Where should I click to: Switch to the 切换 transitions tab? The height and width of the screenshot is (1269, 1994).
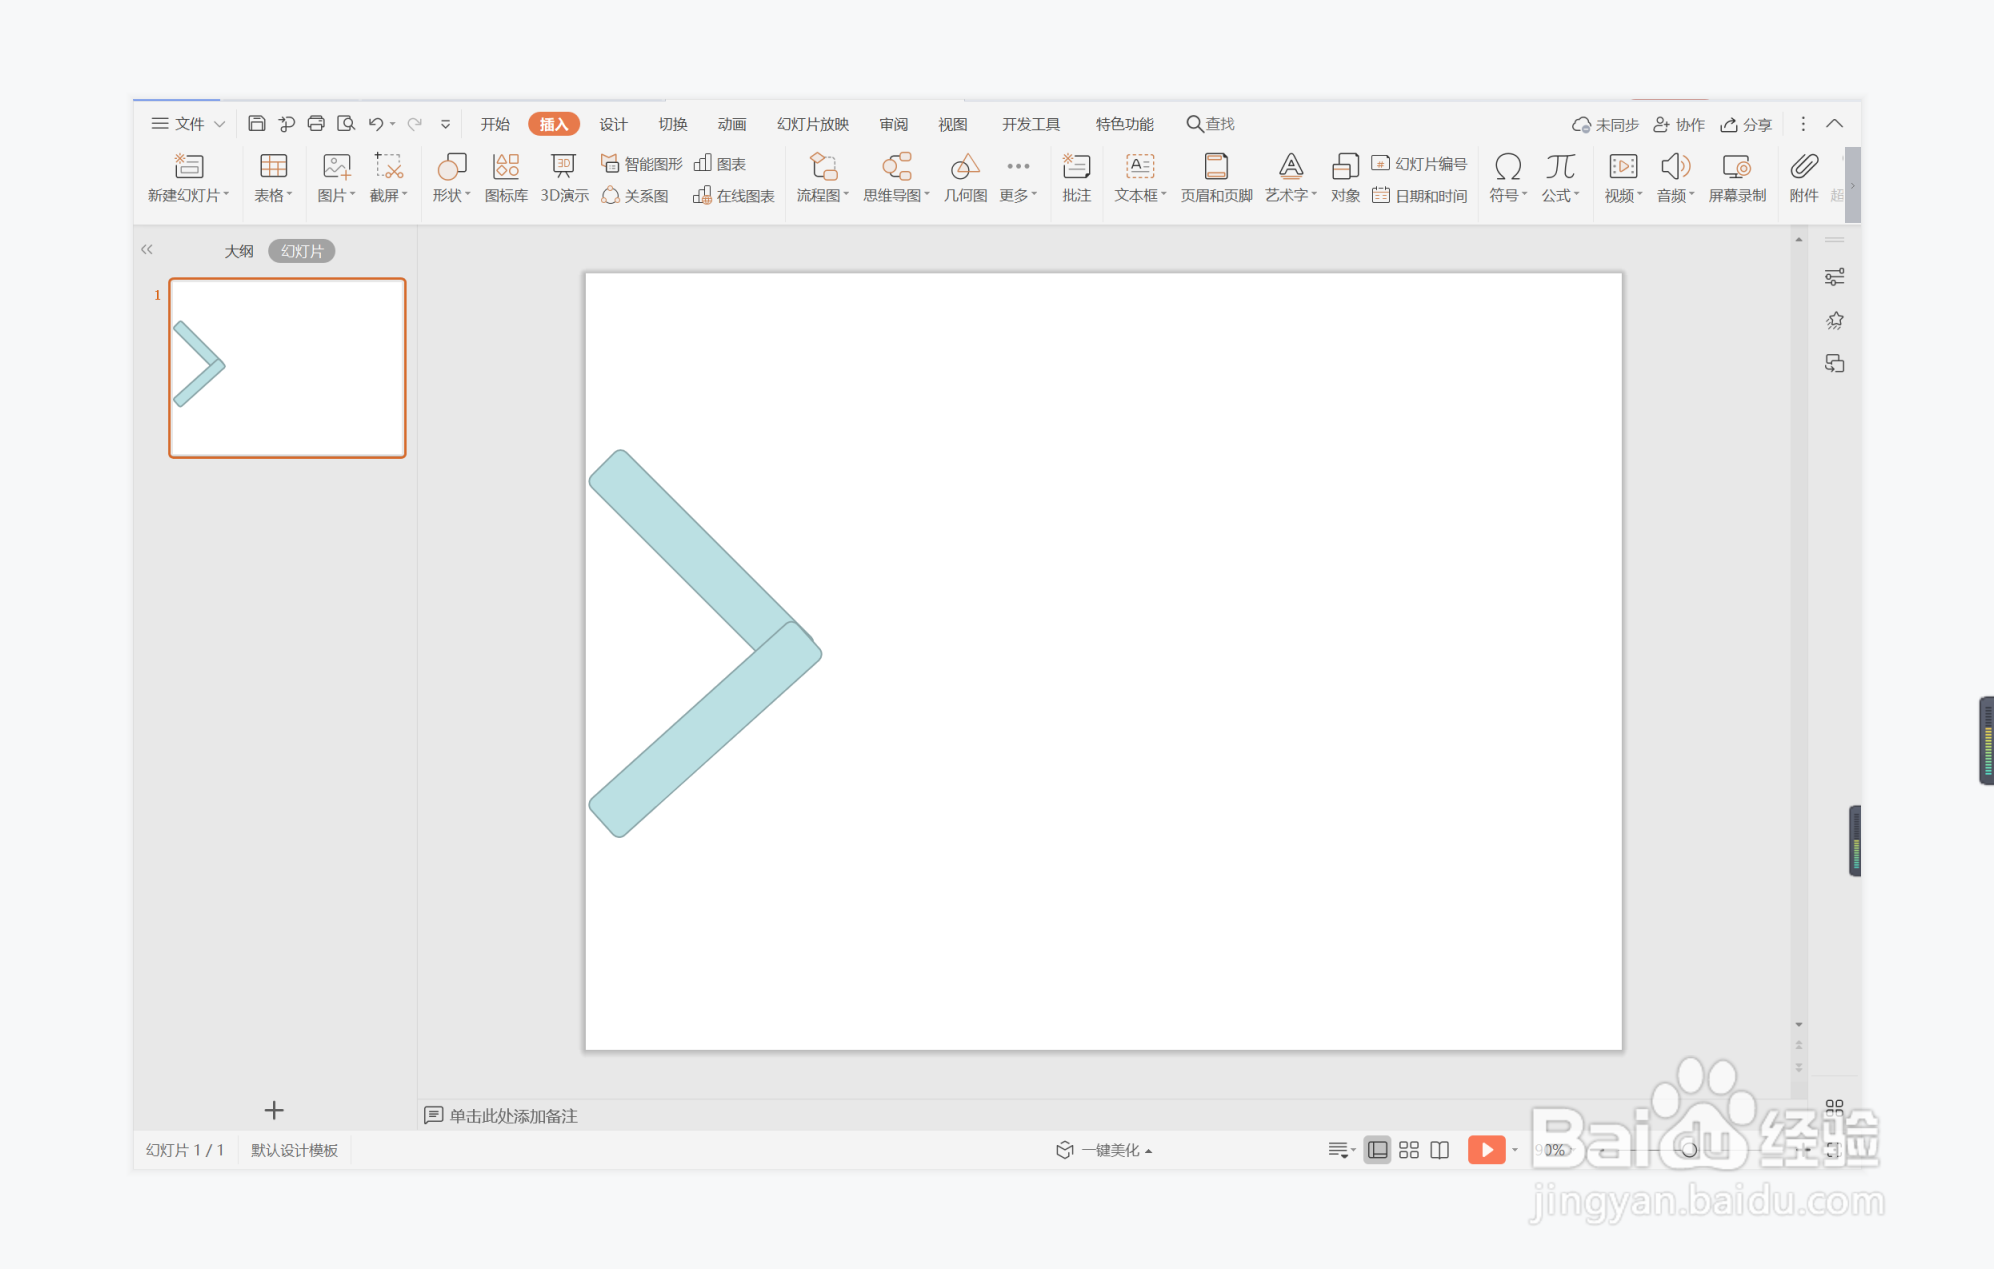coord(673,124)
